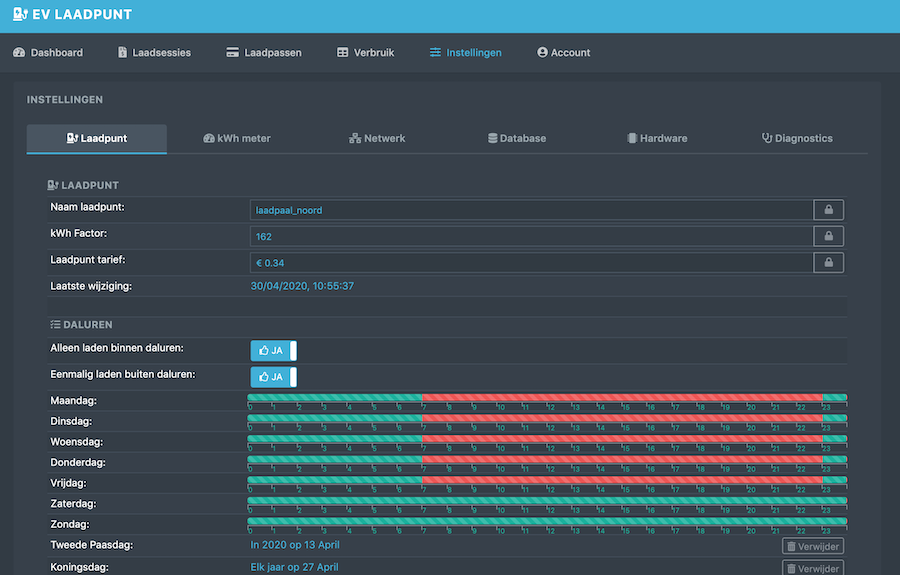The image size is (900, 575).
Task: Open the Verbruik navigation item
Action: 365,52
